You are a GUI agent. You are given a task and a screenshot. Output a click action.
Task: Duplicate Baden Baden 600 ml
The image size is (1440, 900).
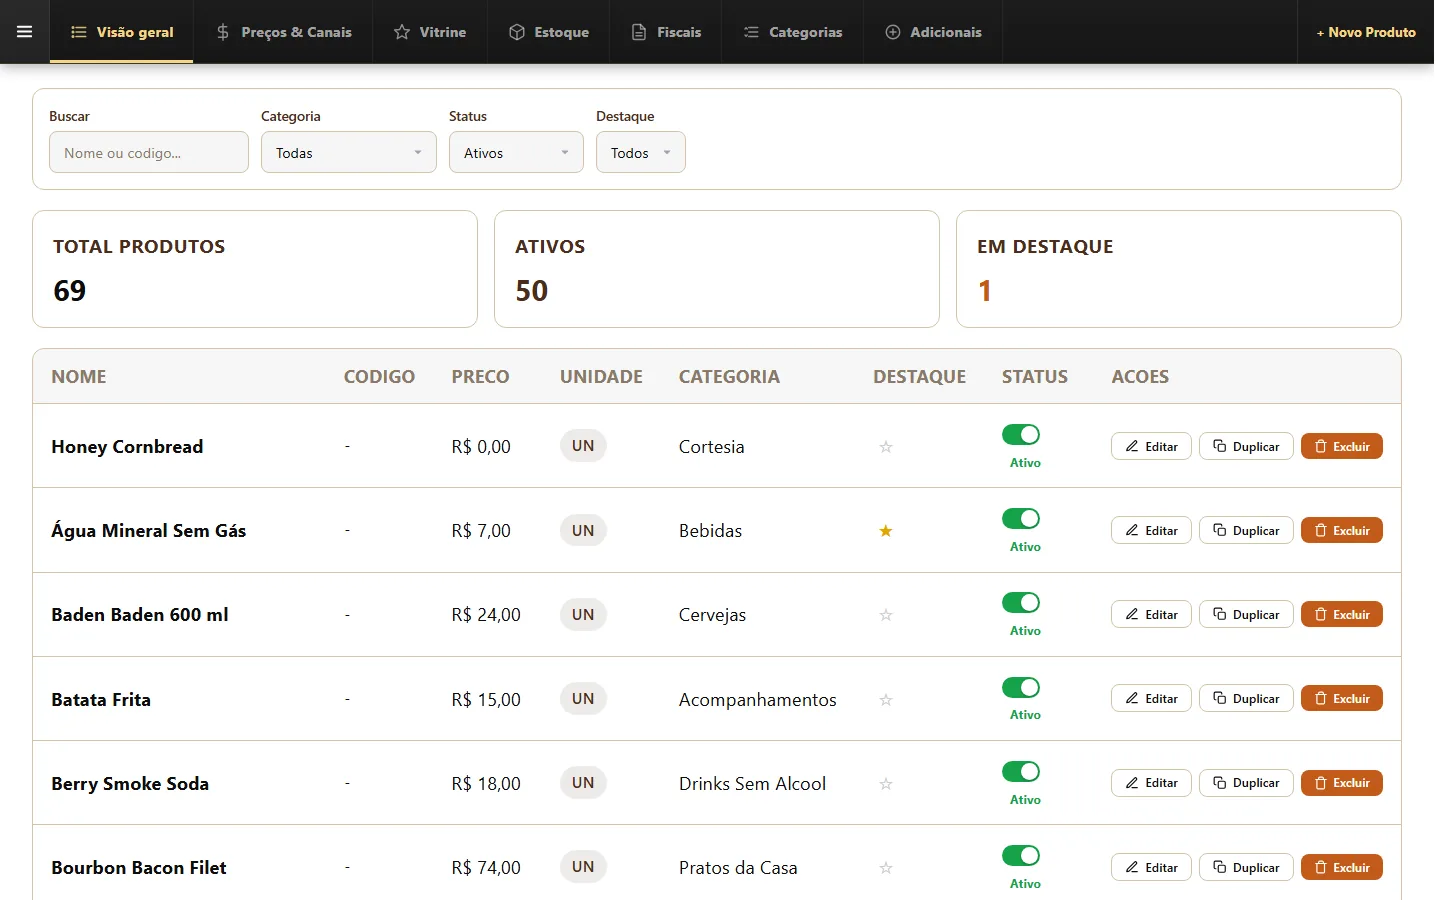click(x=1246, y=614)
